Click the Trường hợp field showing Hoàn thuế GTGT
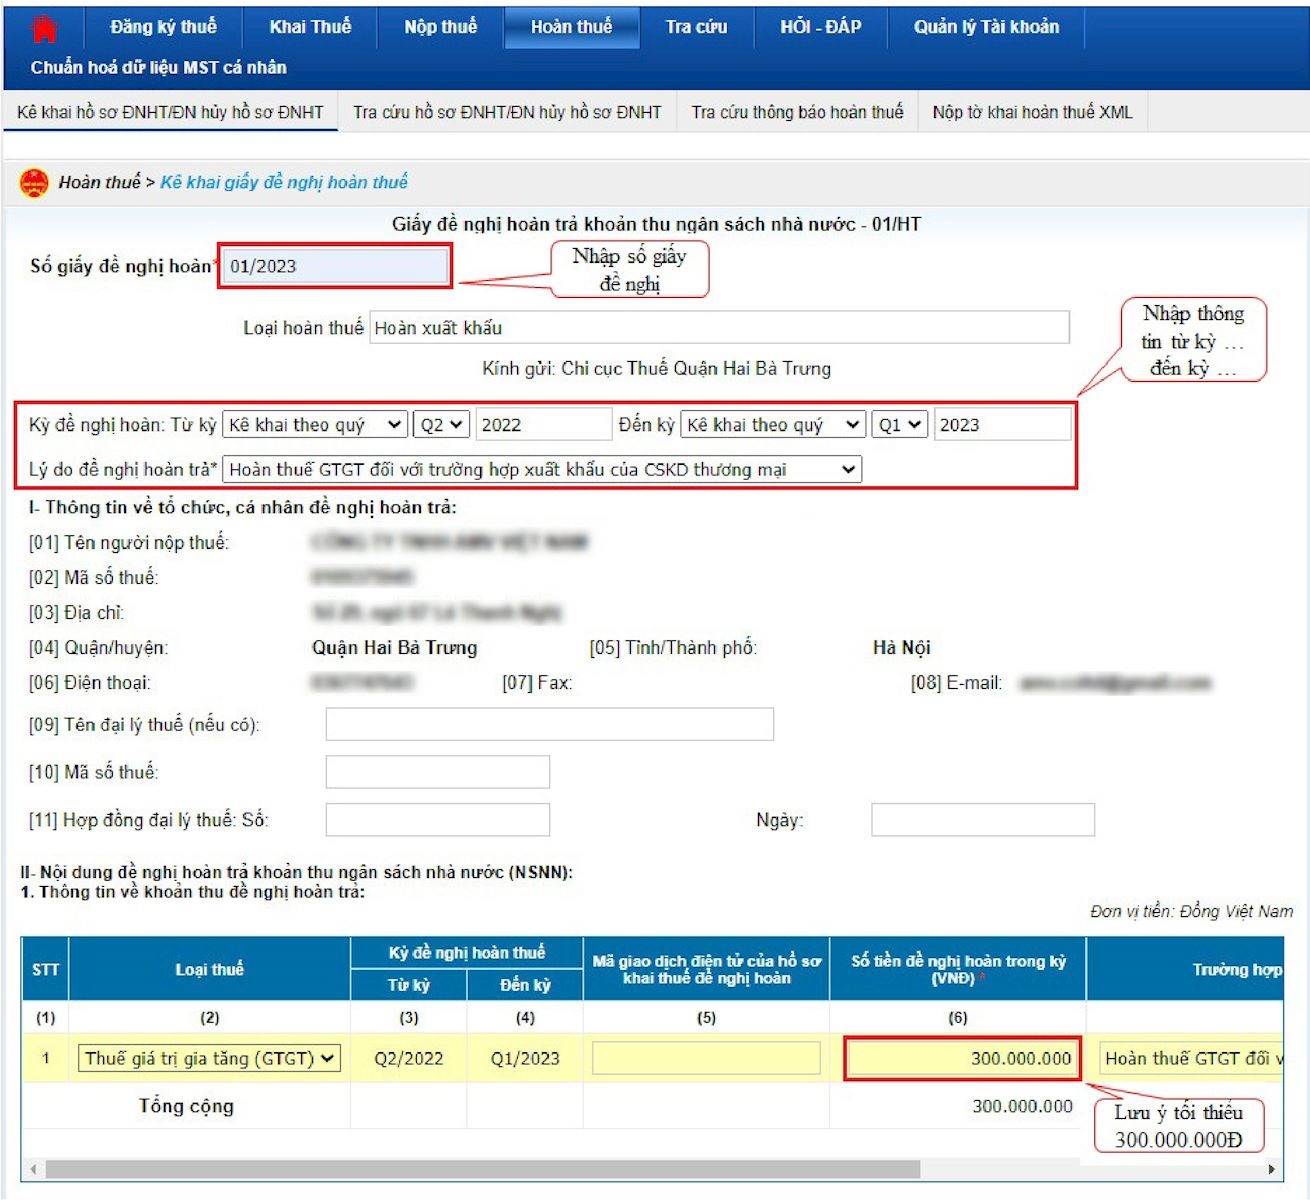This screenshot has width=1310, height=1200. (1190, 1058)
